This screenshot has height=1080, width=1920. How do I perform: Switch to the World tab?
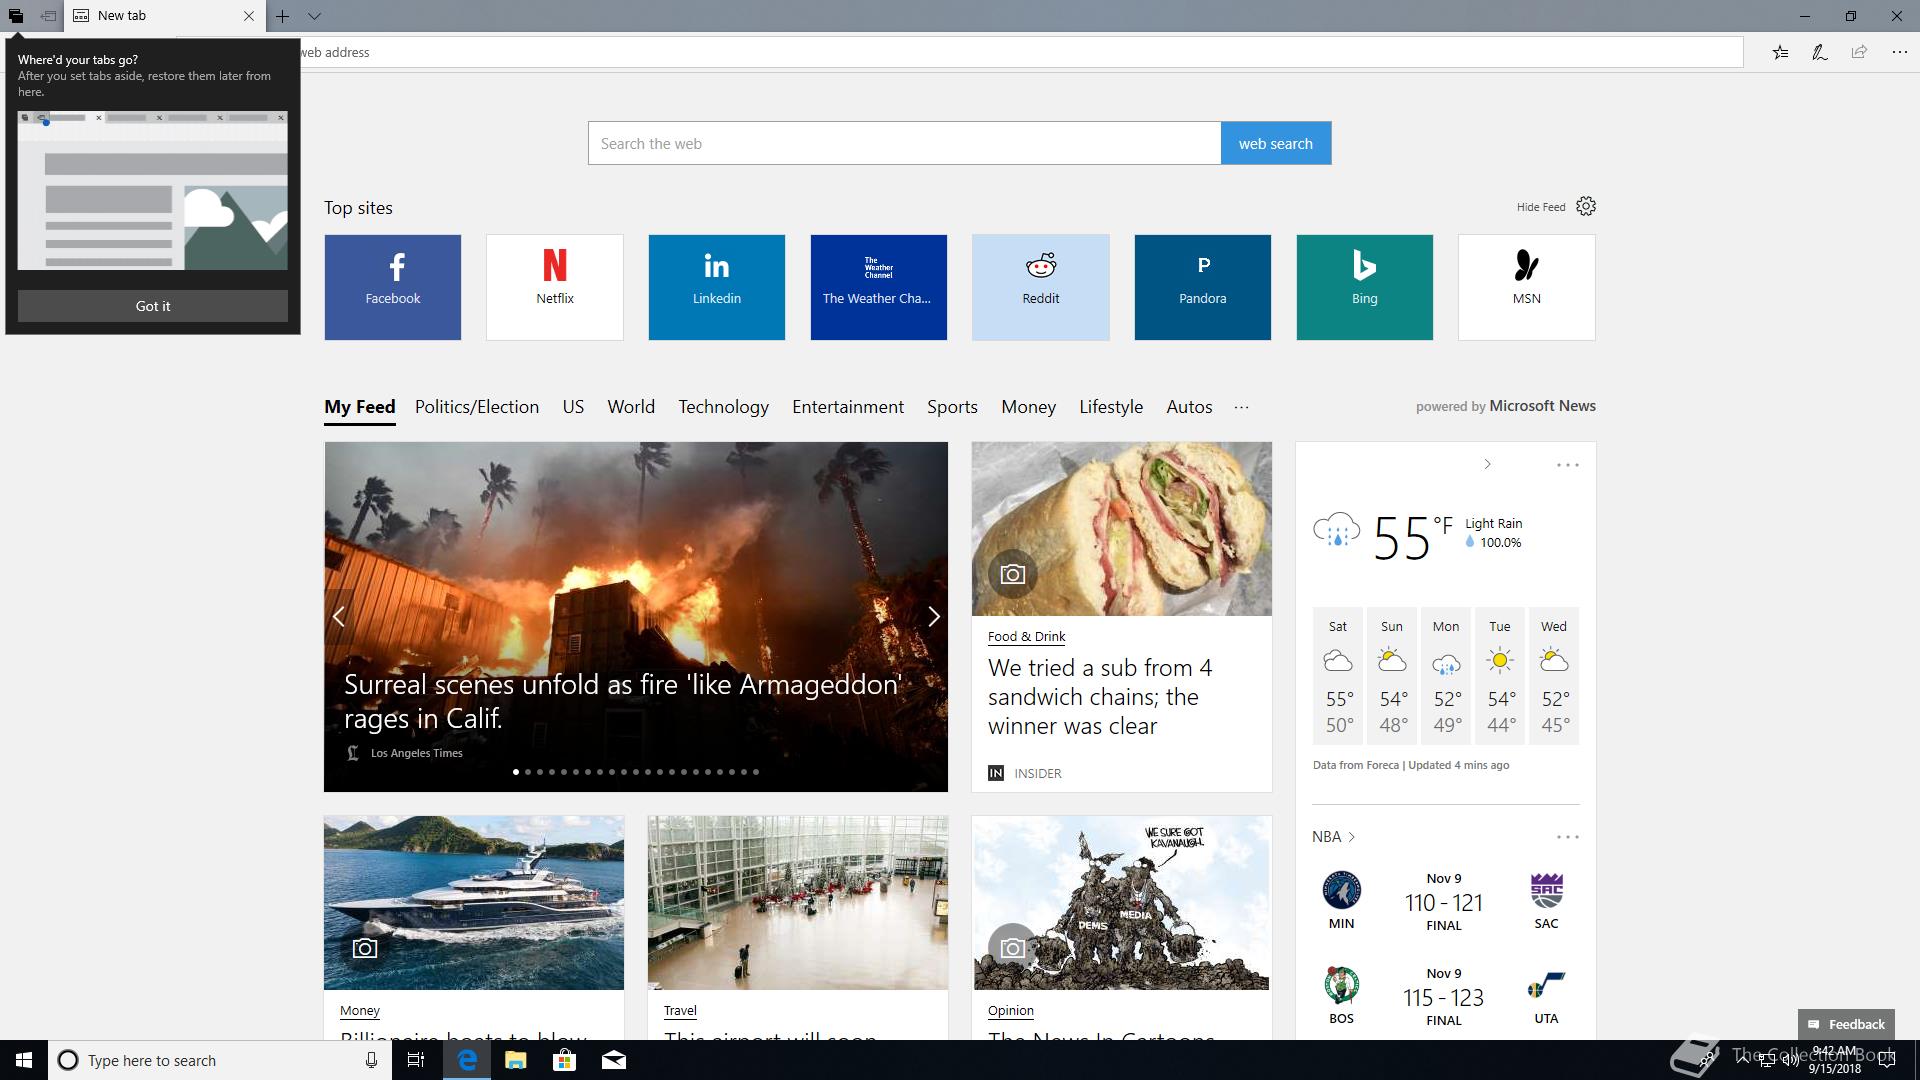tap(631, 407)
